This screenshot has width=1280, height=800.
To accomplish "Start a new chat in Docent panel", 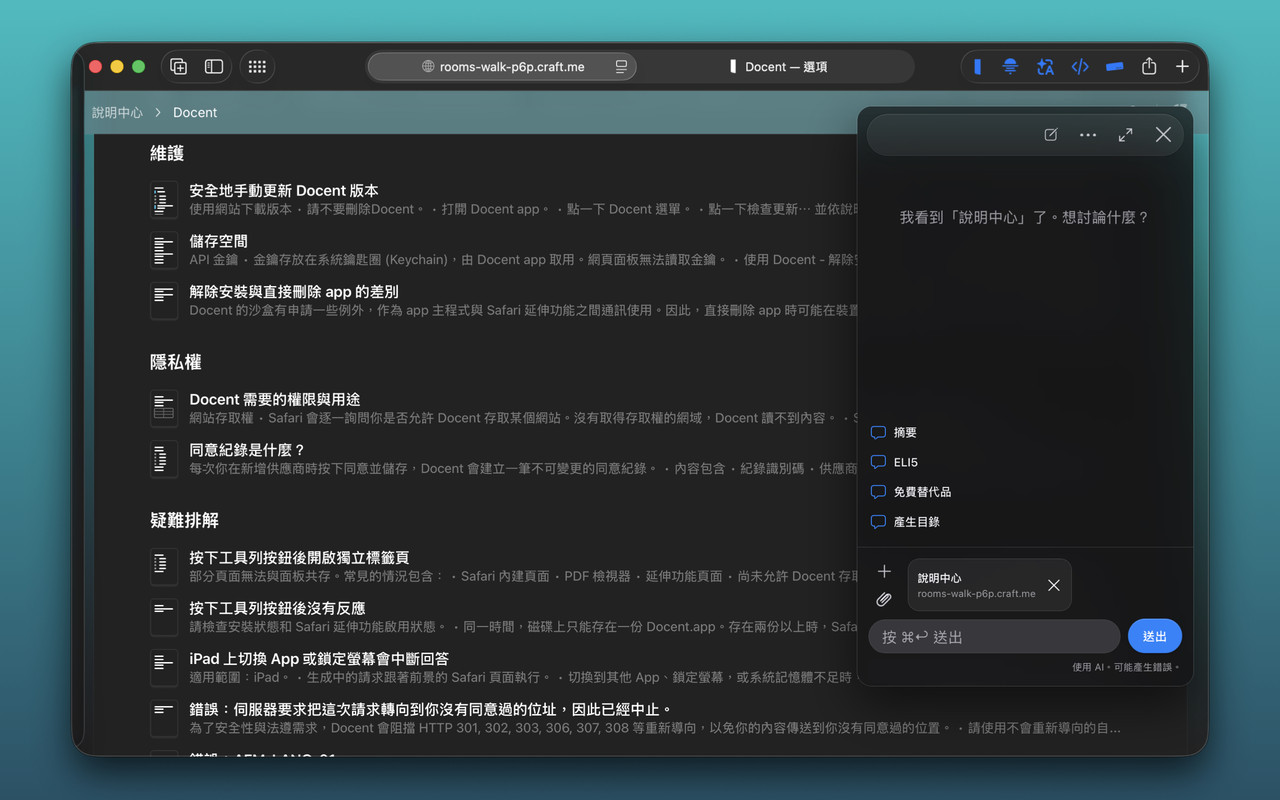I will tap(1051, 135).
